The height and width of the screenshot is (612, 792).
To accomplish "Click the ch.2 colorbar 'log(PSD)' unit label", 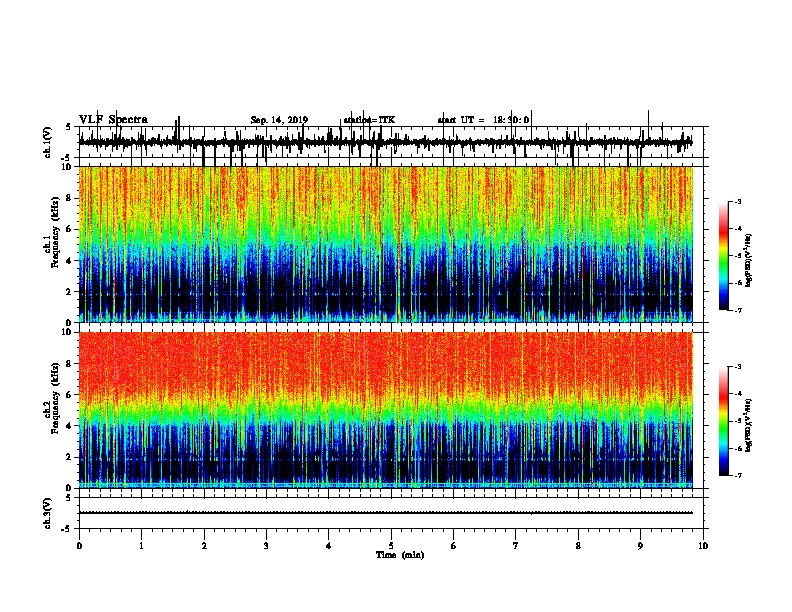I will pos(748,425).
